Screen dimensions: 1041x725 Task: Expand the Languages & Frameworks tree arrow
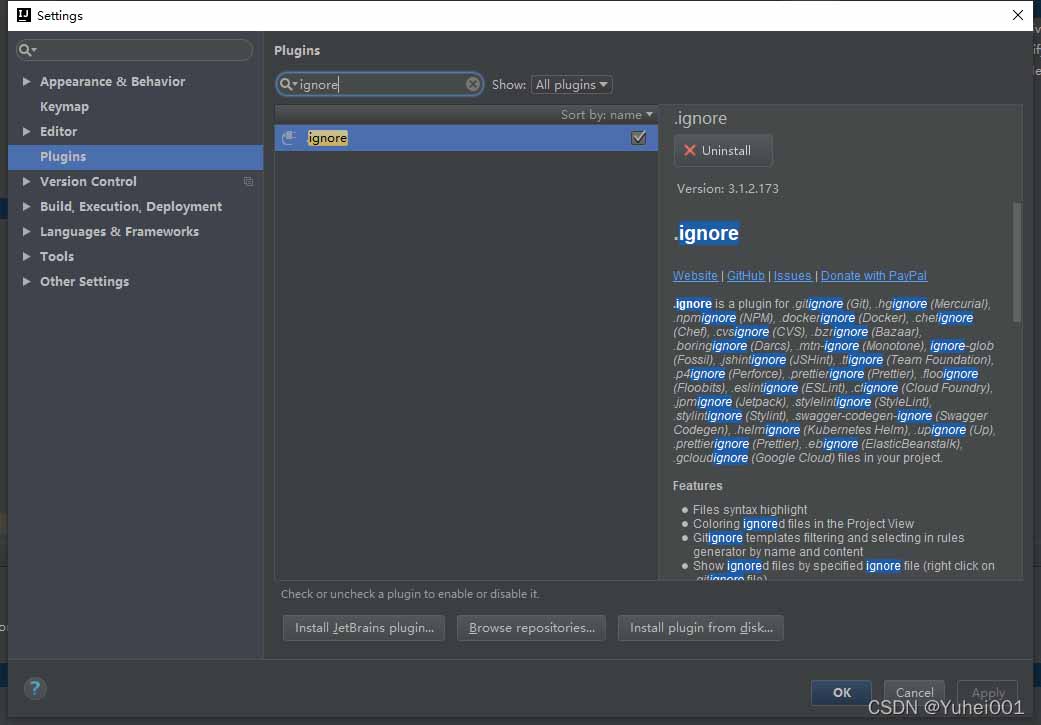coord(27,232)
